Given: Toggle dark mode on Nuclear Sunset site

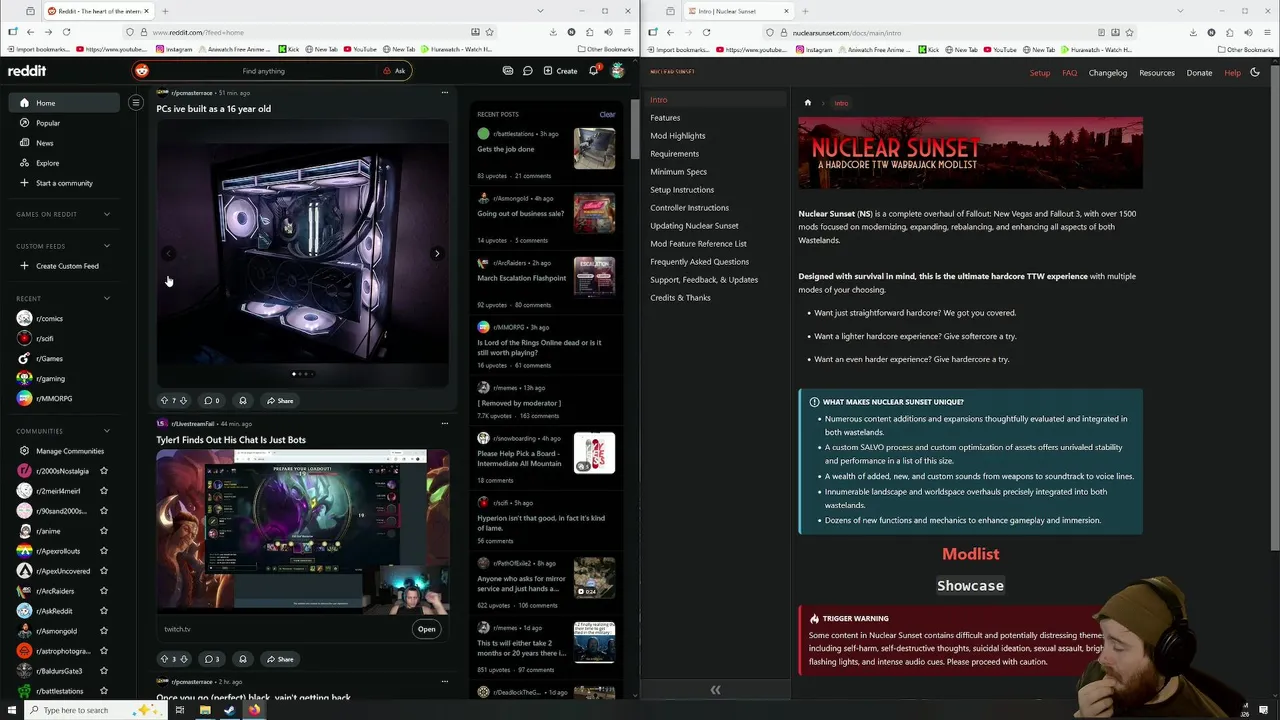Looking at the screenshot, I should pos(1255,72).
